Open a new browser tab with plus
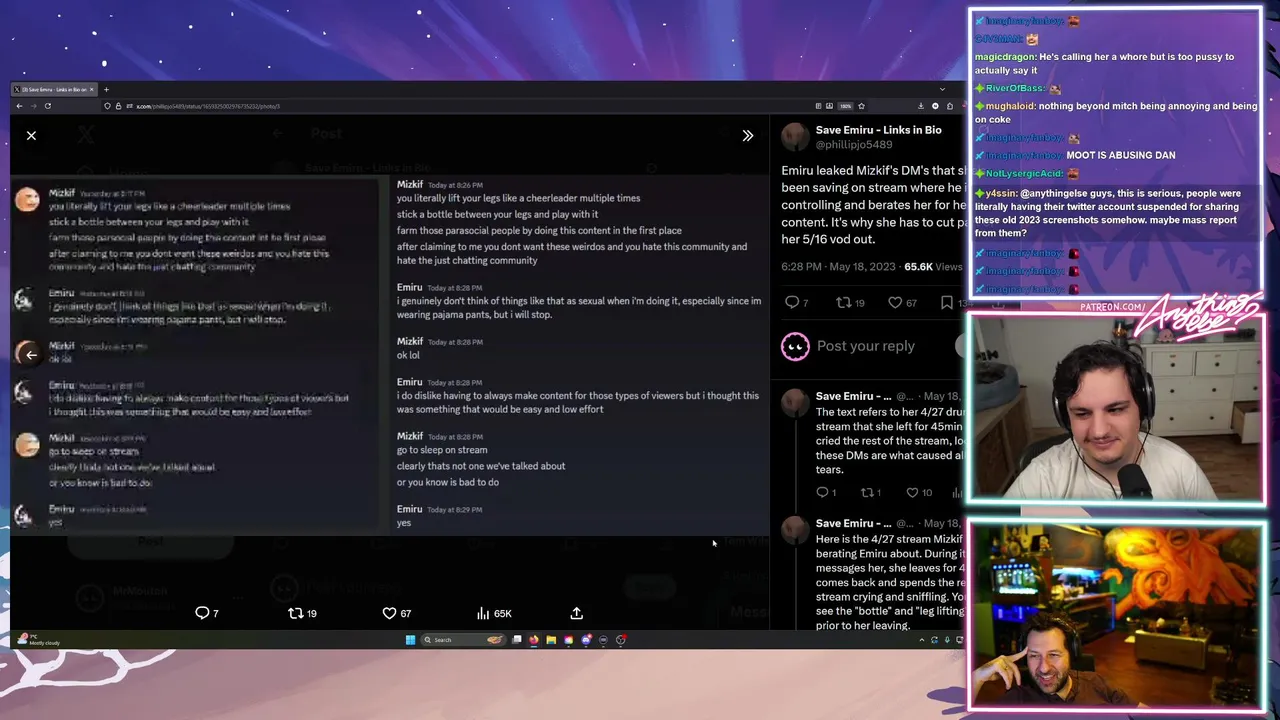 pos(106,89)
